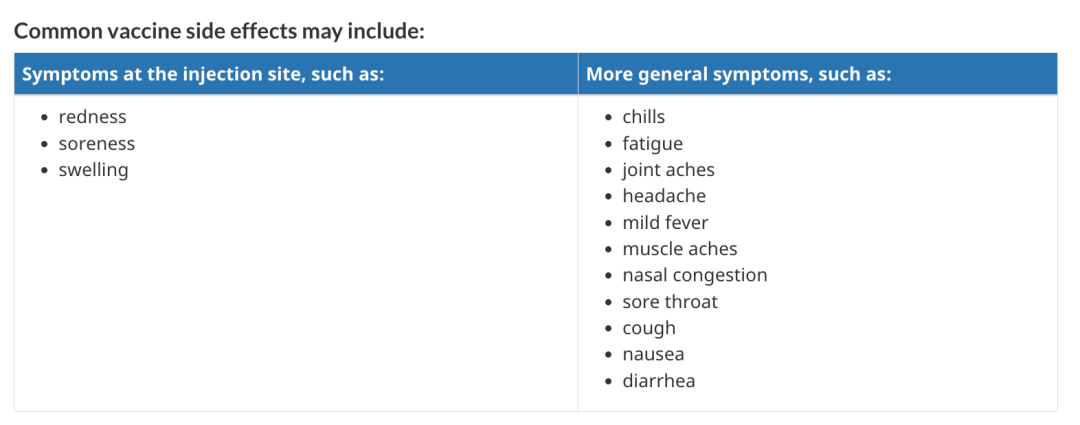The height and width of the screenshot is (425, 1080).
Task: Click the bullet point beside 'chills'
Action: pos(608,118)
